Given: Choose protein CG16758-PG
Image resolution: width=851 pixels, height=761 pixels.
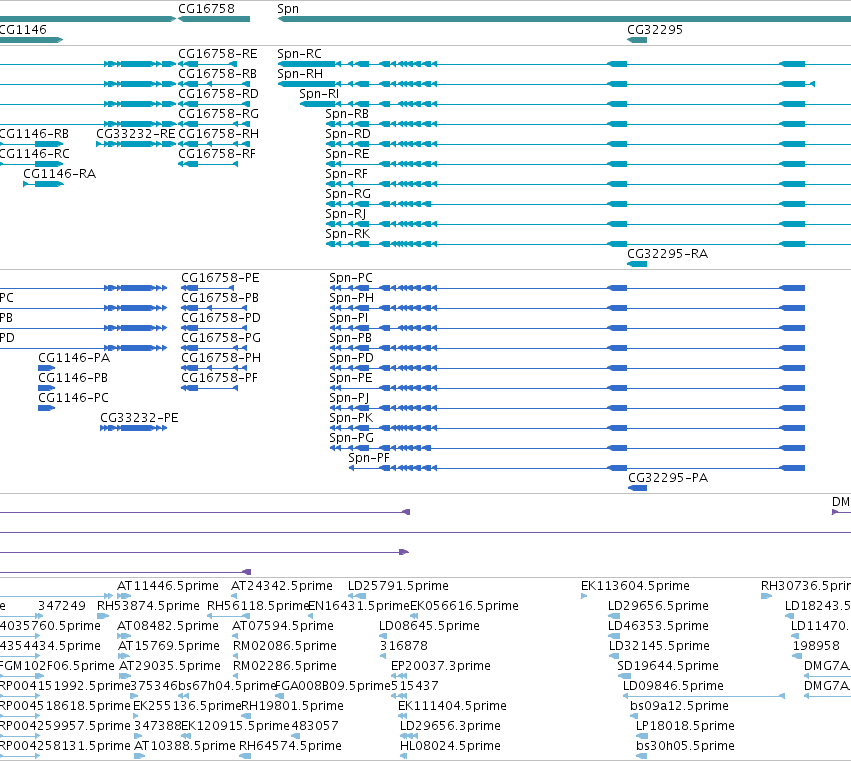Looking at the screenshot, I should tap(220, 338).
